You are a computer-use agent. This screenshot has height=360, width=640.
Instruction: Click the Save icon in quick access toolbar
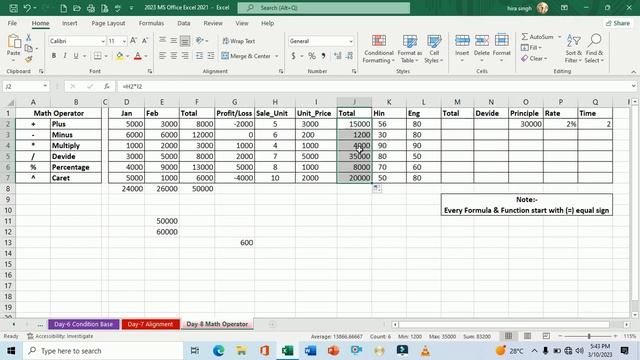click(x=13, y=8)
